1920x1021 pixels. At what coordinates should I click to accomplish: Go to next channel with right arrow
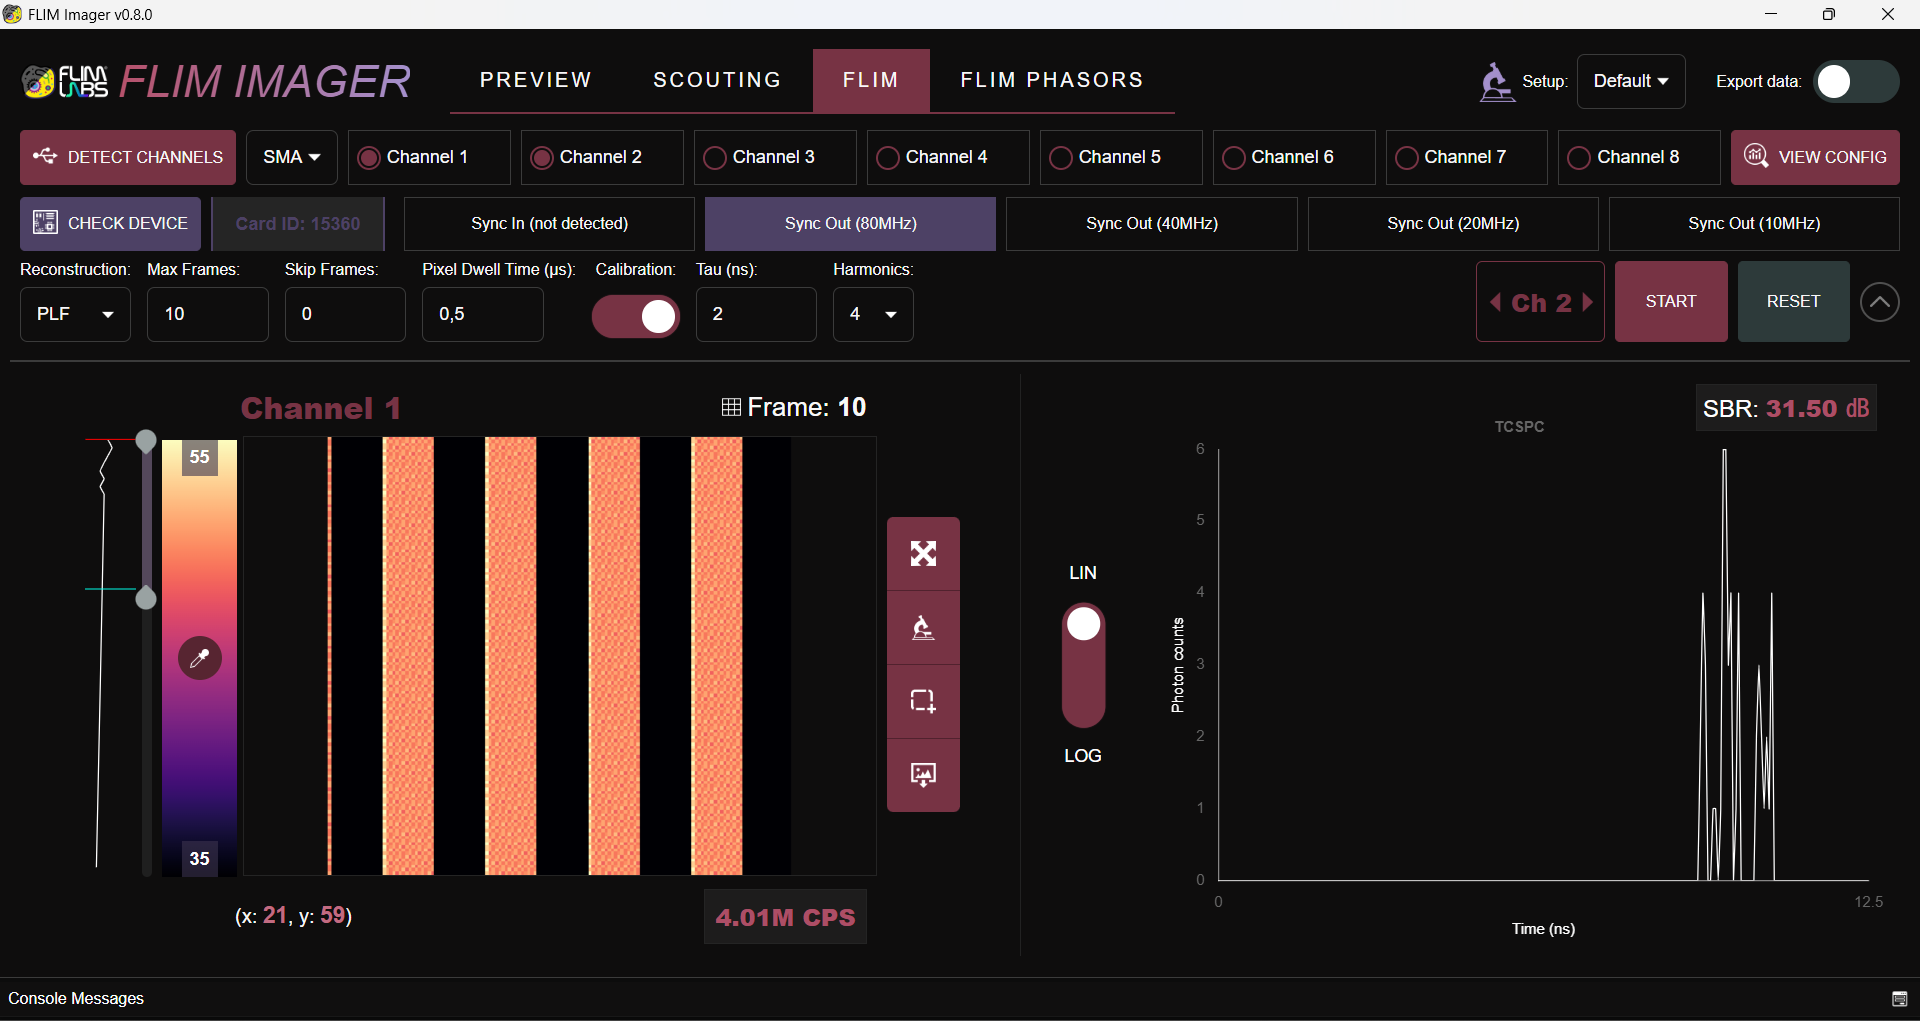[1587, 302]
